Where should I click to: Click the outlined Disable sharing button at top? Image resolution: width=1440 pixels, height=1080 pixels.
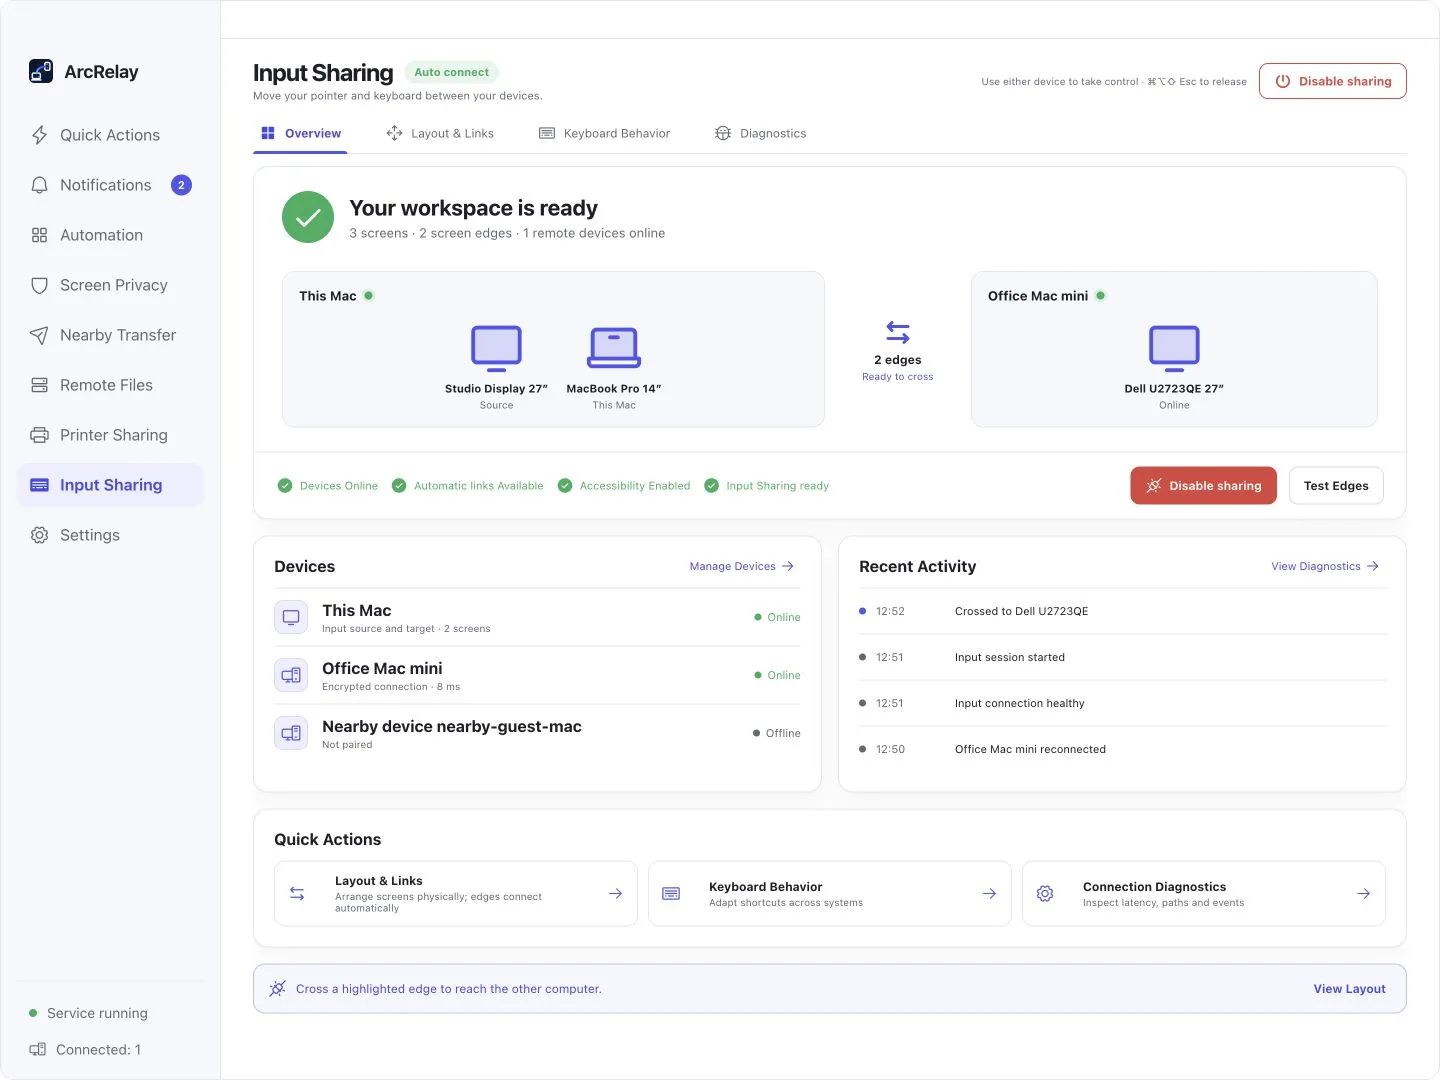coord(1332,81)
